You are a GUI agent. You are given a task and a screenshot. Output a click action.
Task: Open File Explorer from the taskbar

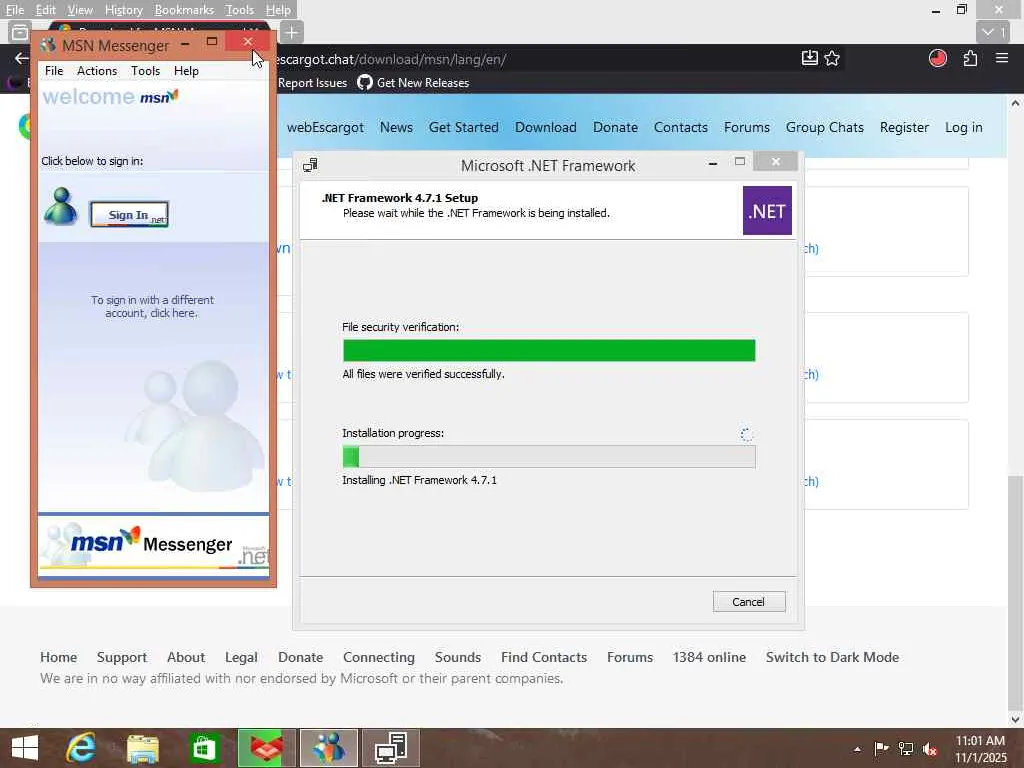pos(142,748)
